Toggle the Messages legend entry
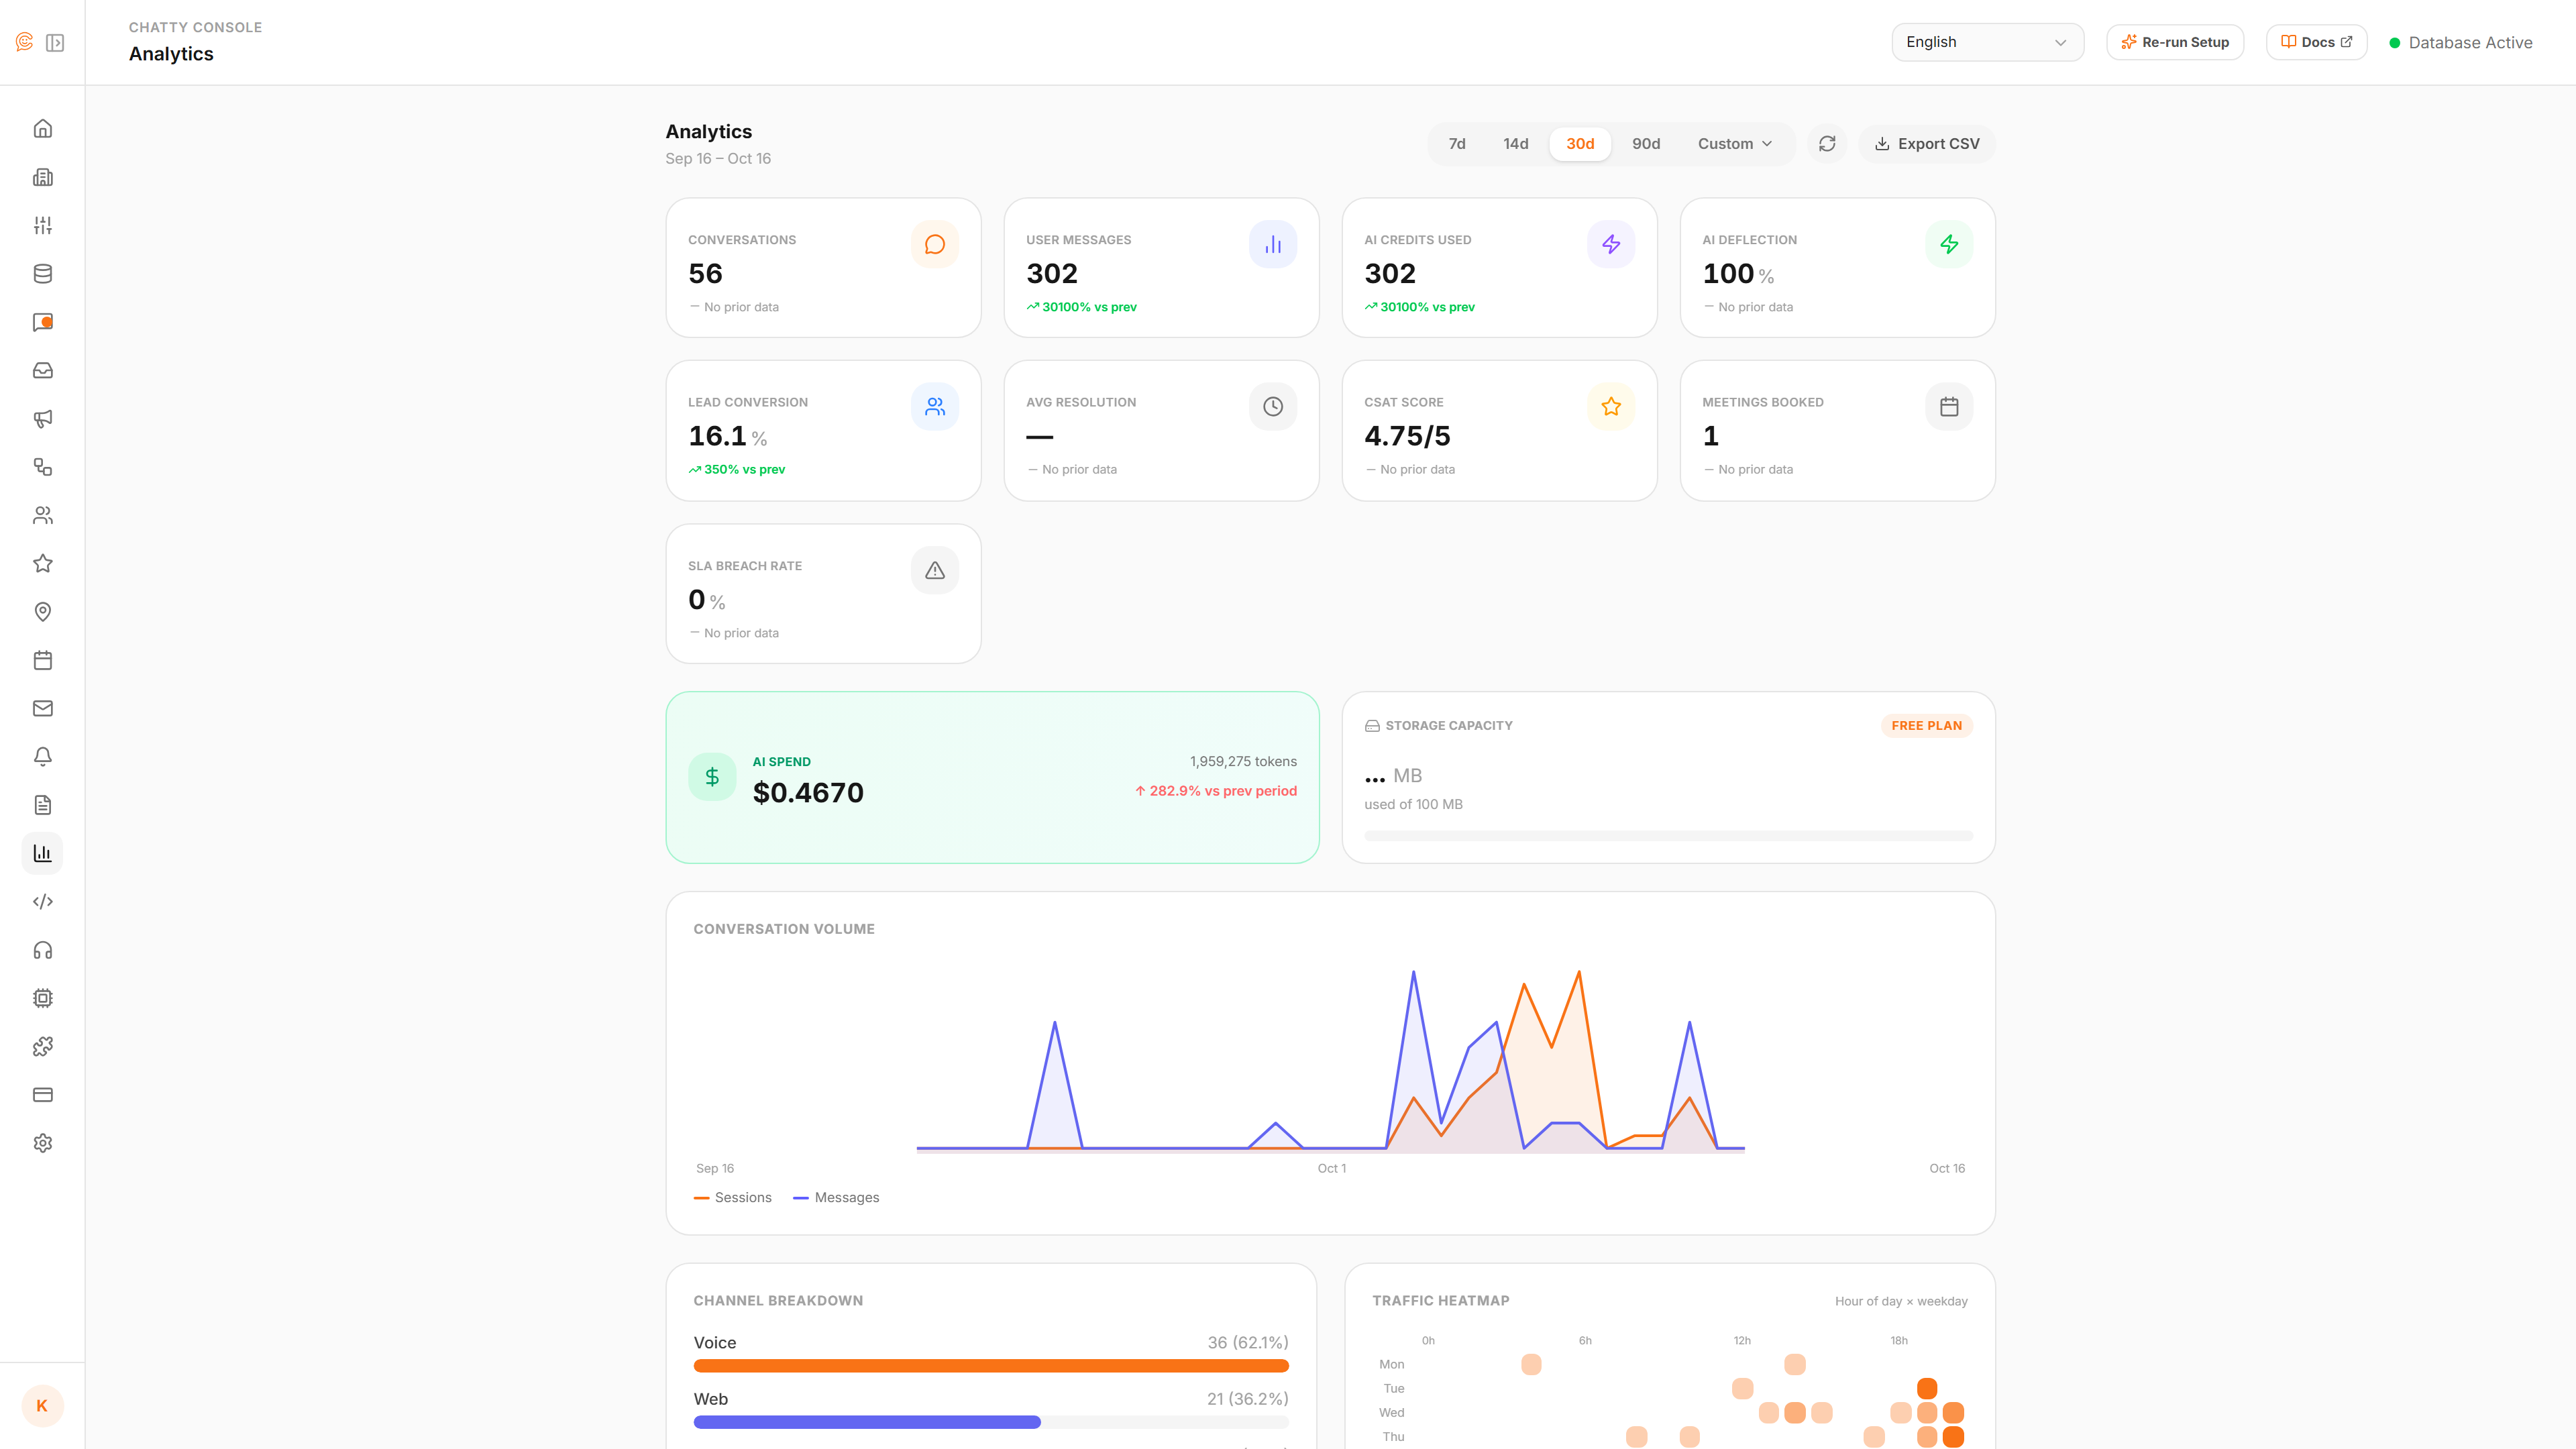 [x=836, y=1198]
